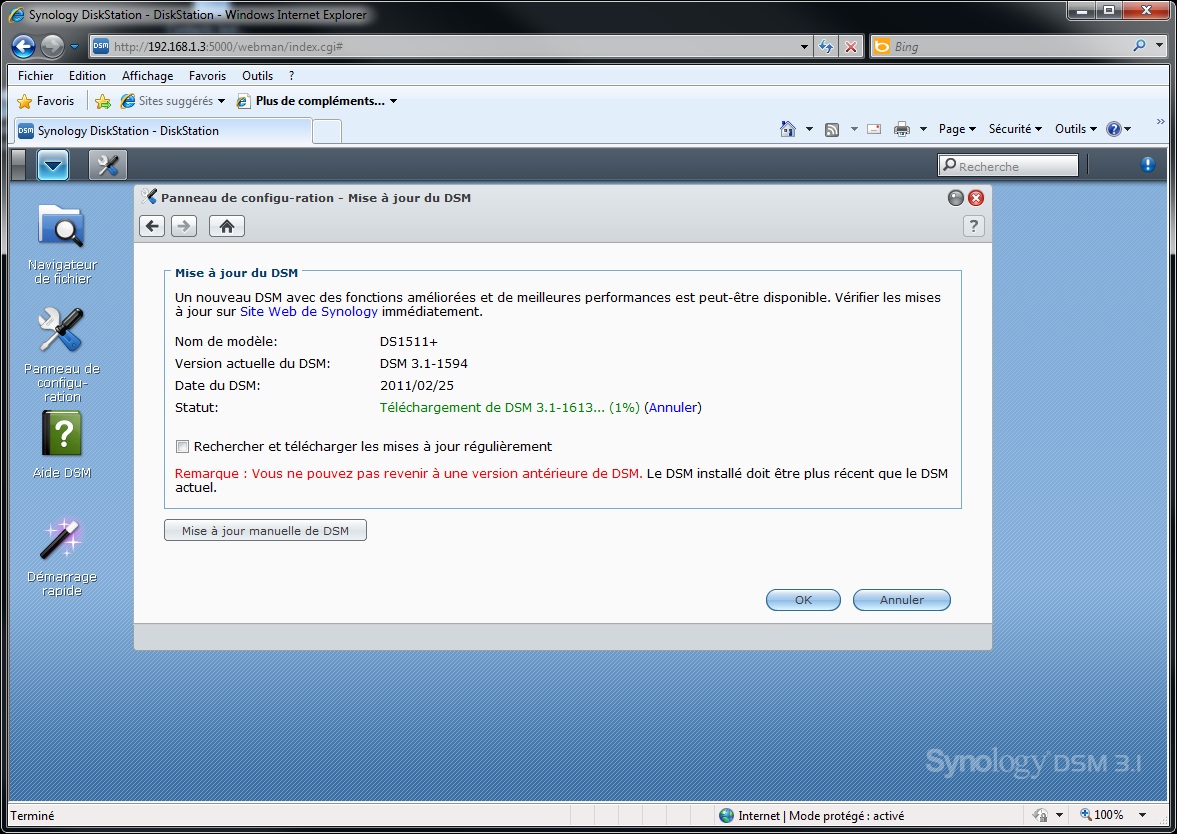The width and height of the screenshot is (1177, 834).
Task: Cancel download via the Annuler link in Statut
Action: point(673,408)
